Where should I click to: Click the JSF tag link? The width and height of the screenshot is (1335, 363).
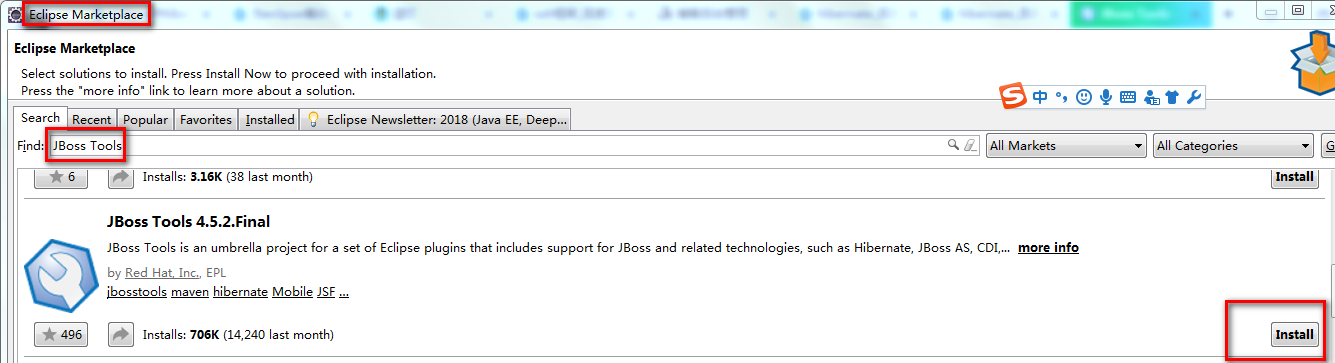pyautogui.click(x=326, y=292)
